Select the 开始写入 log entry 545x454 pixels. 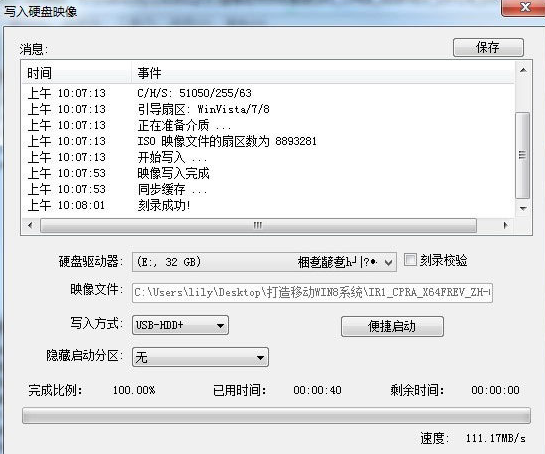click(x=172, y=157)
